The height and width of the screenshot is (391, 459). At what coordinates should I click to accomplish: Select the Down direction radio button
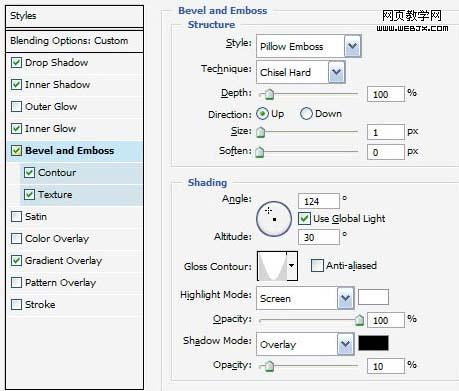tap(306, 114)
